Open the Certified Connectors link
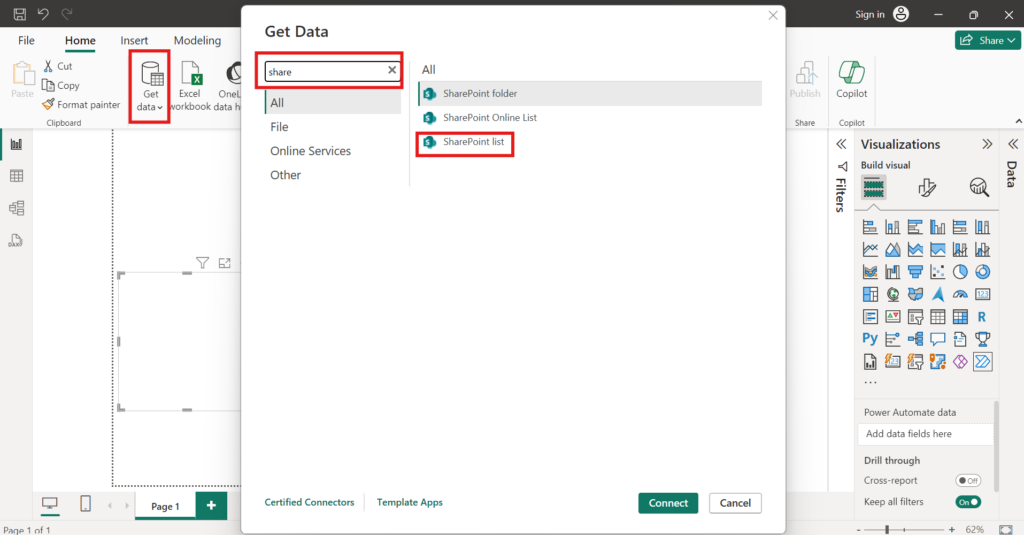 pos(309,502)
